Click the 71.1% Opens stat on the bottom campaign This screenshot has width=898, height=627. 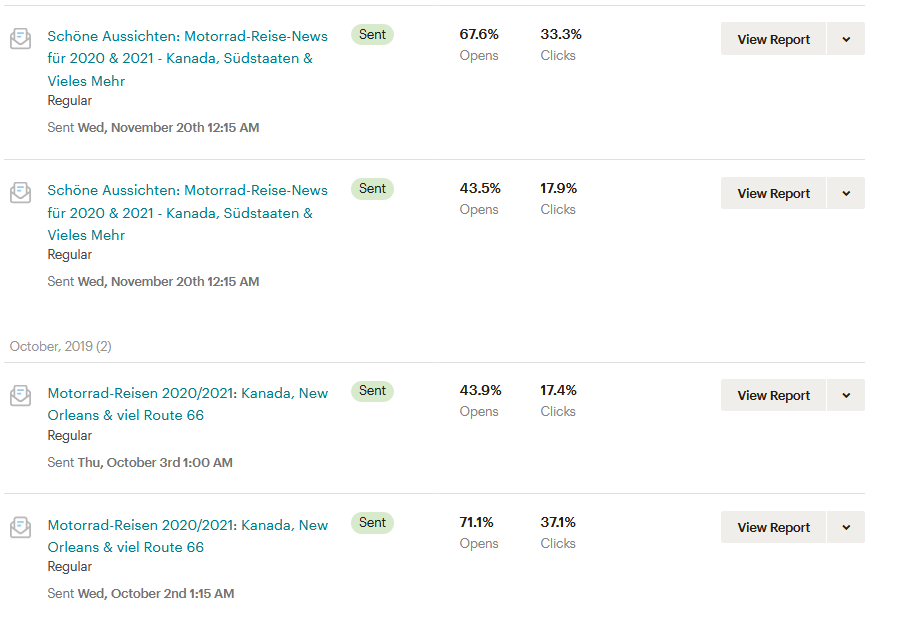coord(478,521)
